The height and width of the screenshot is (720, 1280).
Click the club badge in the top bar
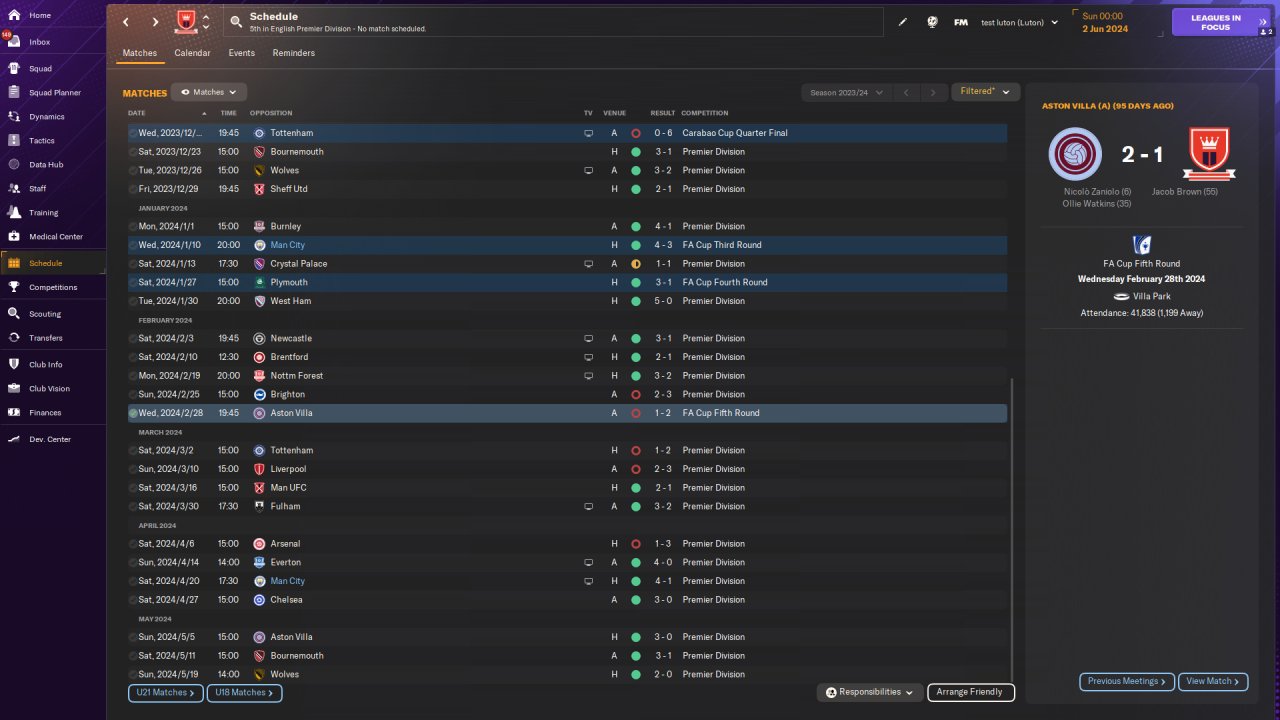[x=186, y=21]
